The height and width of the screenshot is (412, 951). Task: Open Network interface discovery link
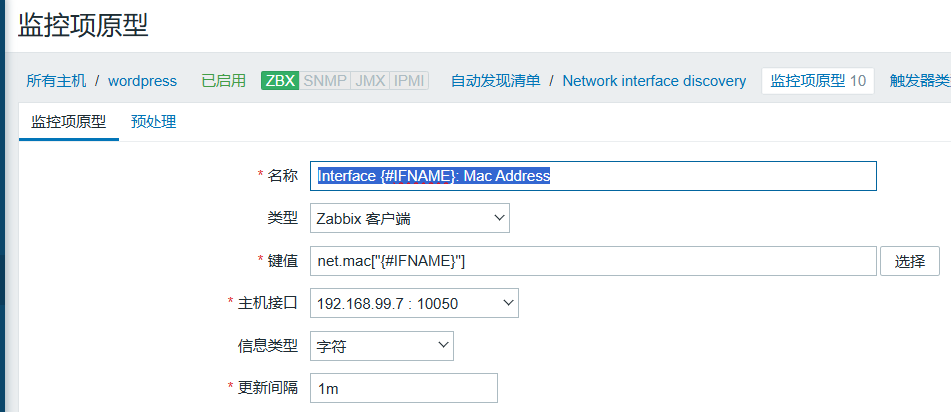click(654, 81)
